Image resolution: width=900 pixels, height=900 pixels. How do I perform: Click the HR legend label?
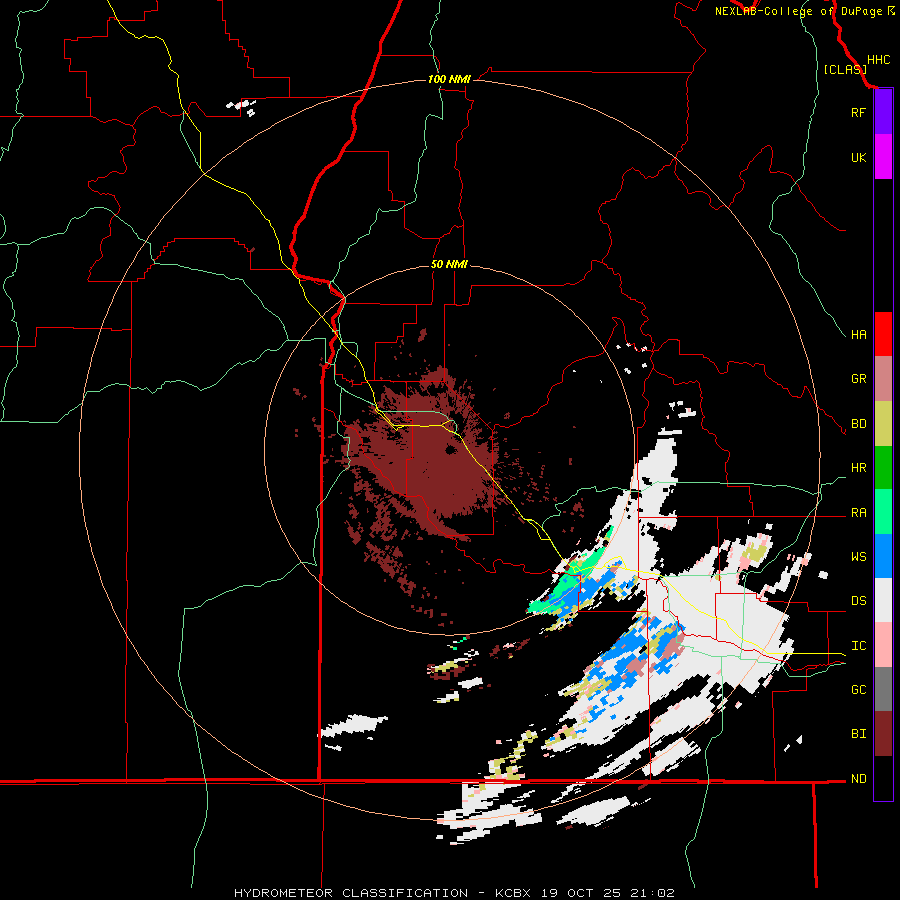(859, 468)
